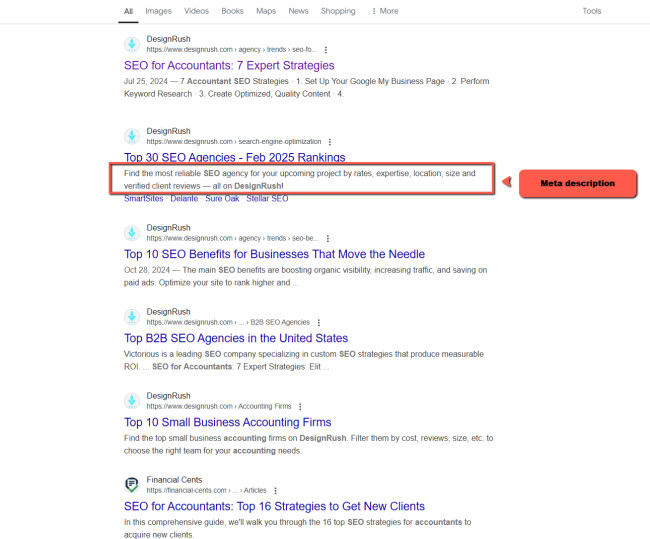Viewport: 650px width, 539px height.
Task: Open the Delante sitelink
Action: point(184,199)
